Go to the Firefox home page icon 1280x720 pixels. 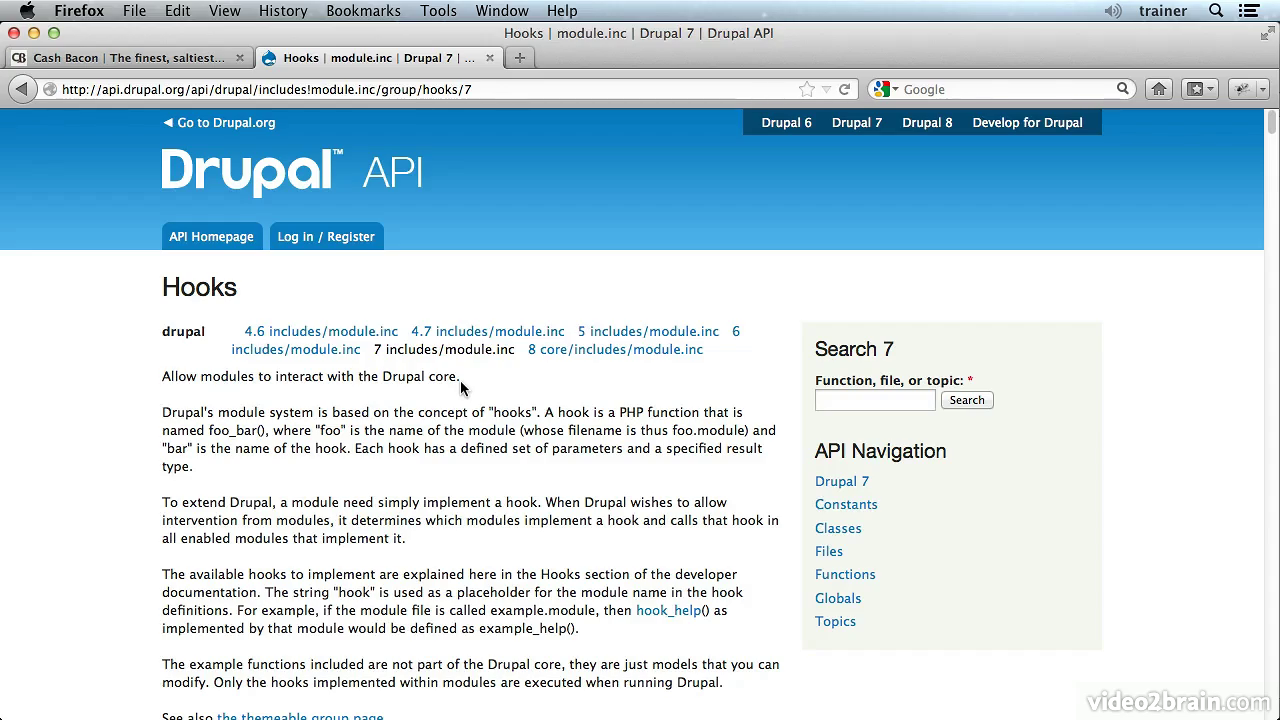click(x=1159, y=89)
